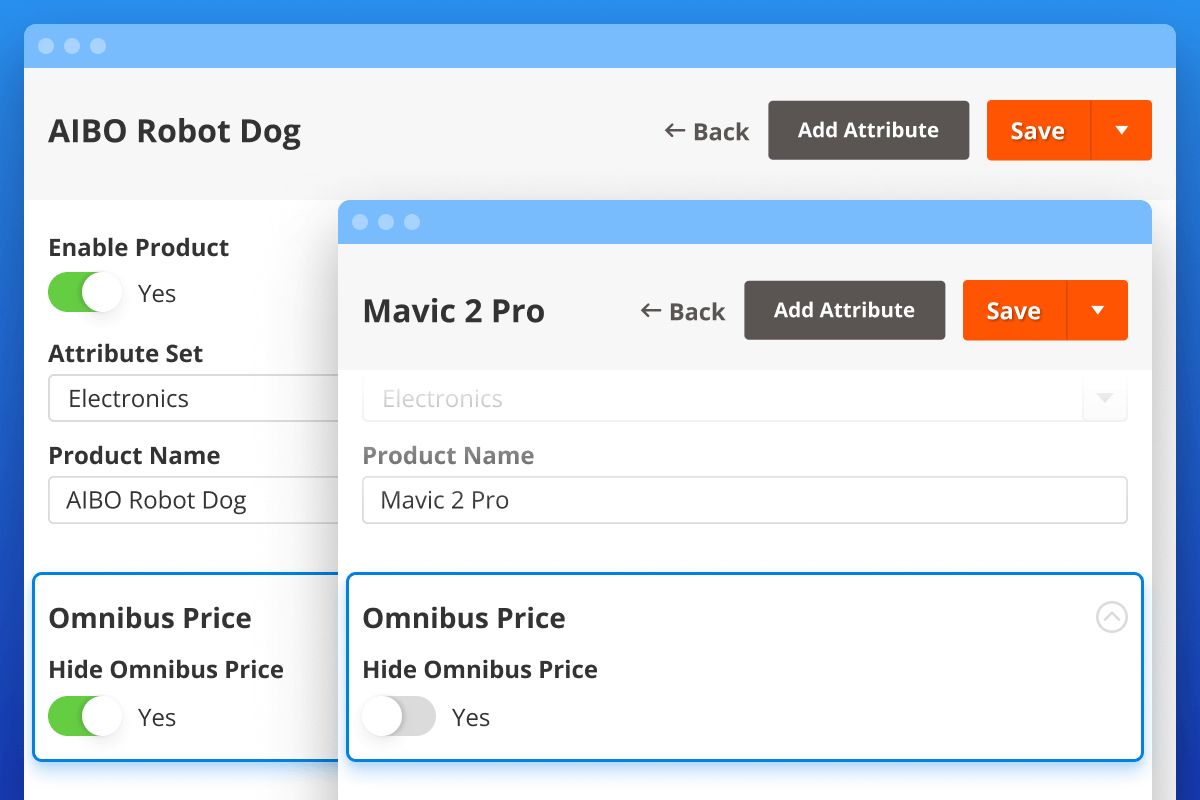Open Save dropdown arrow in AIBO Robot Dog window
Image resolution: width=1200 pixels, height=800 pixels.
tap(1122, 130)
